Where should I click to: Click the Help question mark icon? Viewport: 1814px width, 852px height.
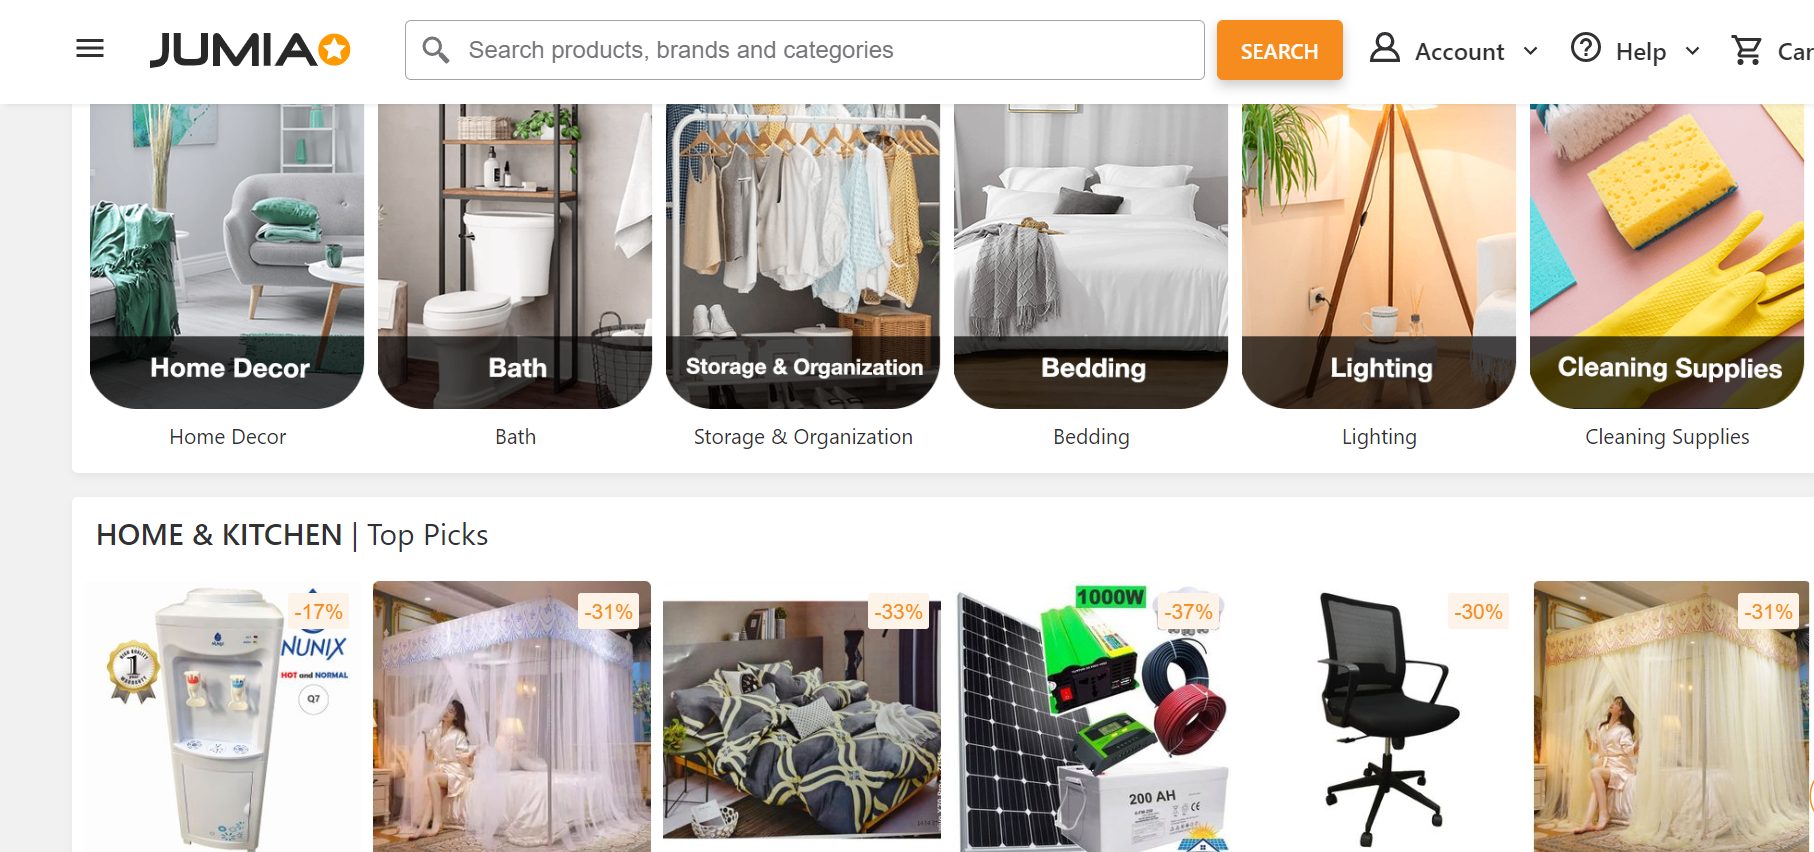click(1586, 48)
